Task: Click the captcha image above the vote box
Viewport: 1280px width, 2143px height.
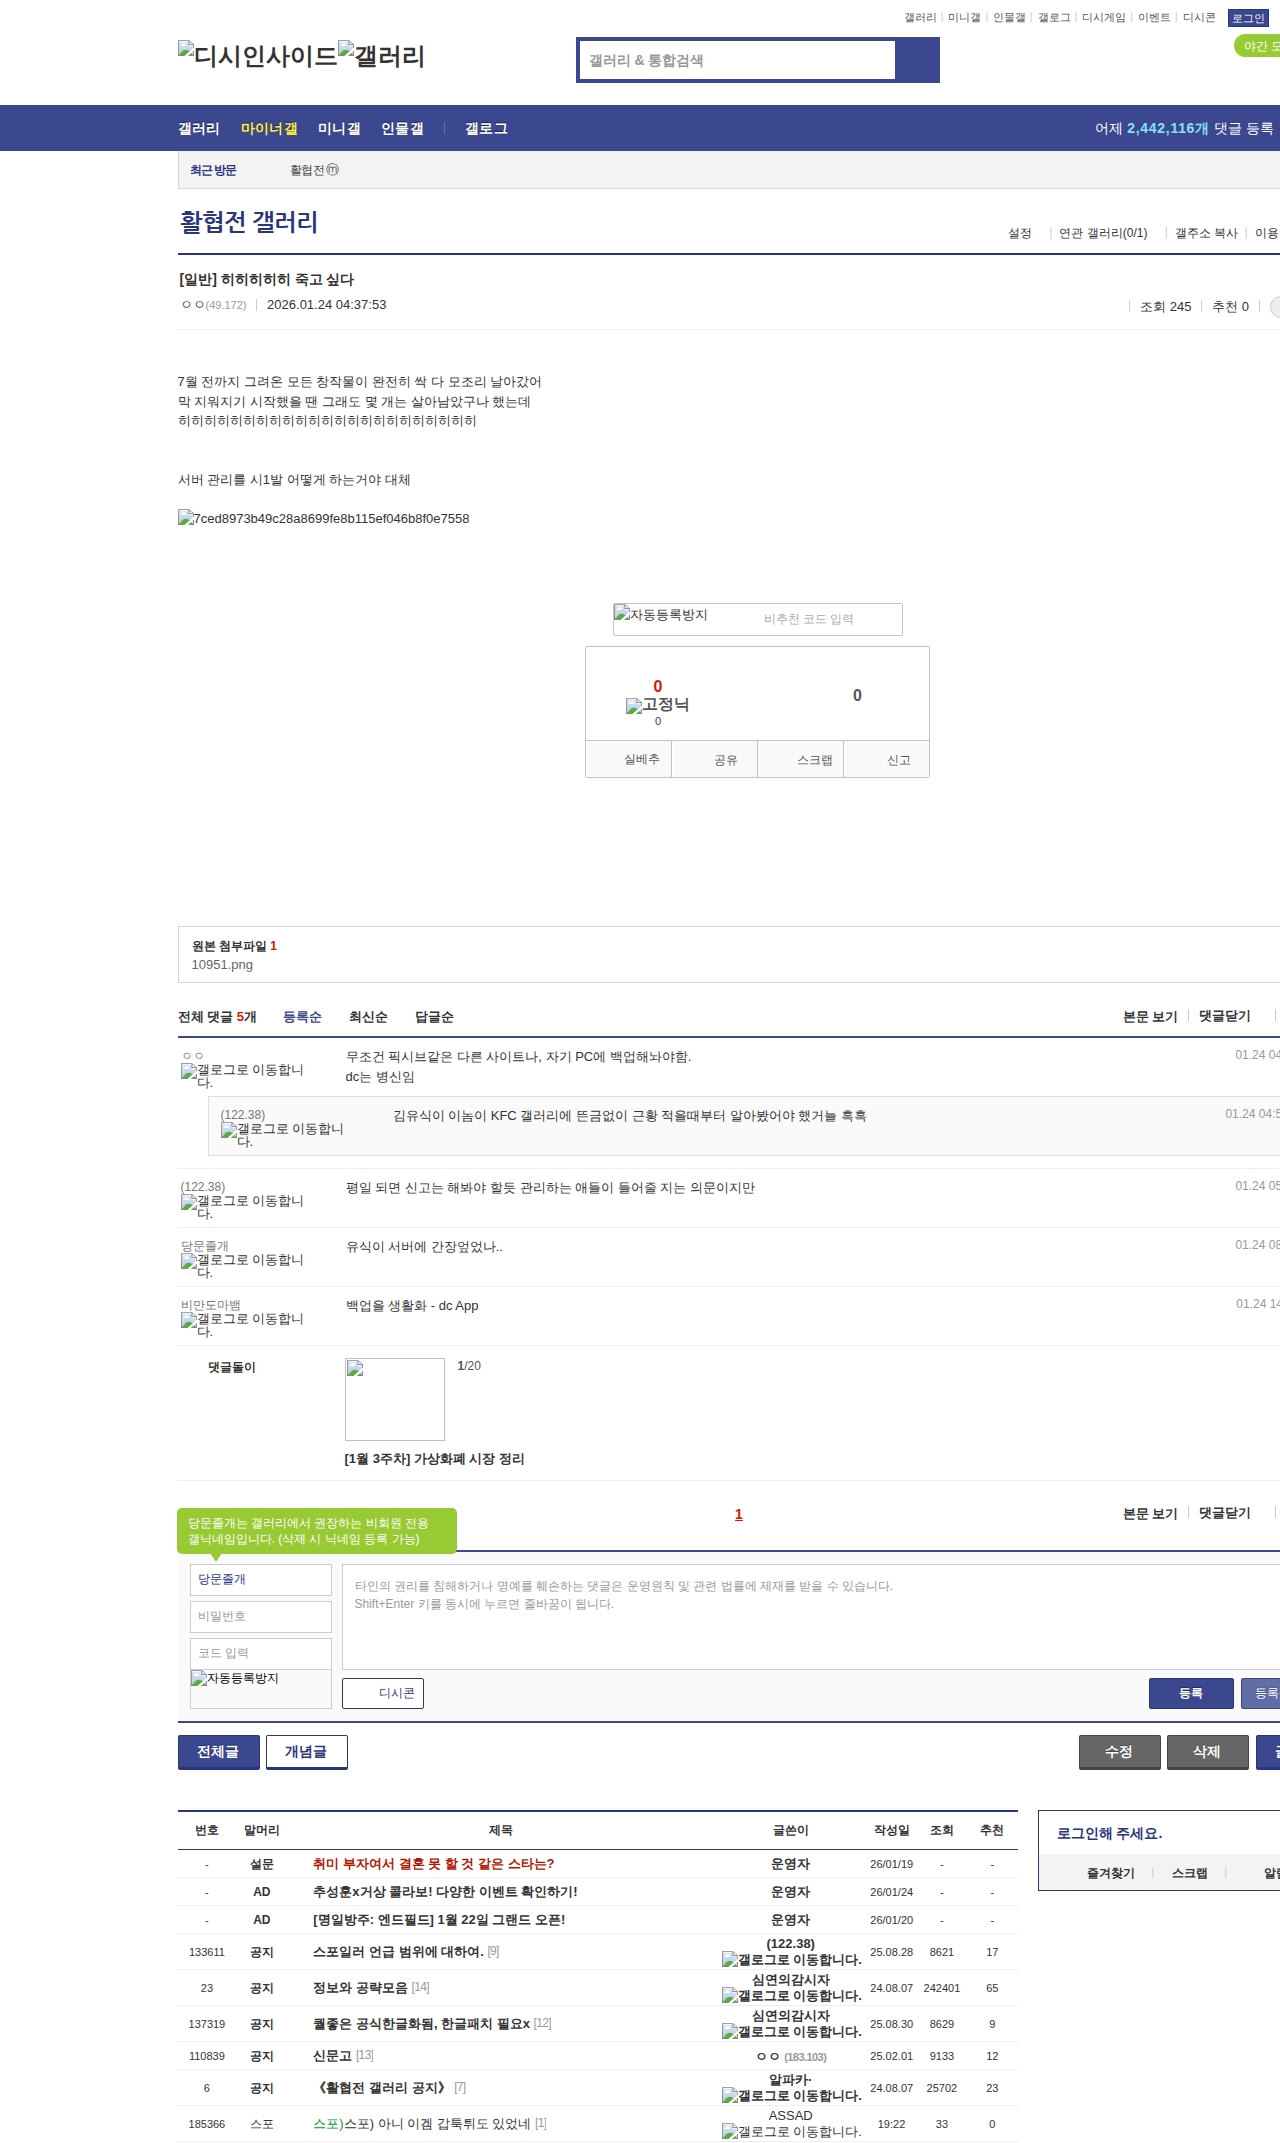Action: pyautogui.click(x=661, y=615)
